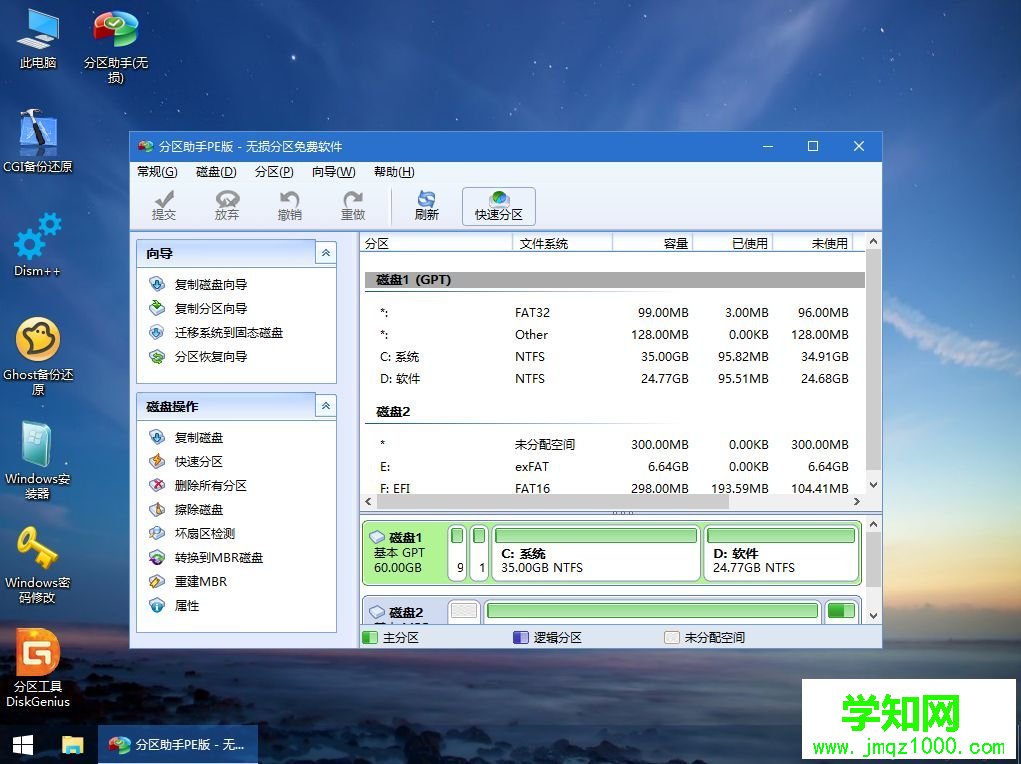1021x764 pixels.
Task: Click the 提交 (Commit) toolbar icon
Action: click(163, 206)
